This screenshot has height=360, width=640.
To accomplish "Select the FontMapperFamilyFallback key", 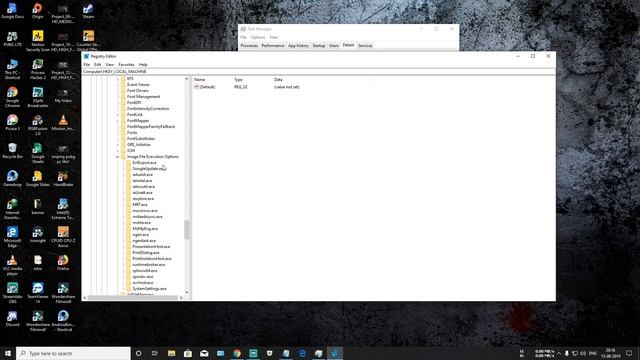I will pos(151,127).
